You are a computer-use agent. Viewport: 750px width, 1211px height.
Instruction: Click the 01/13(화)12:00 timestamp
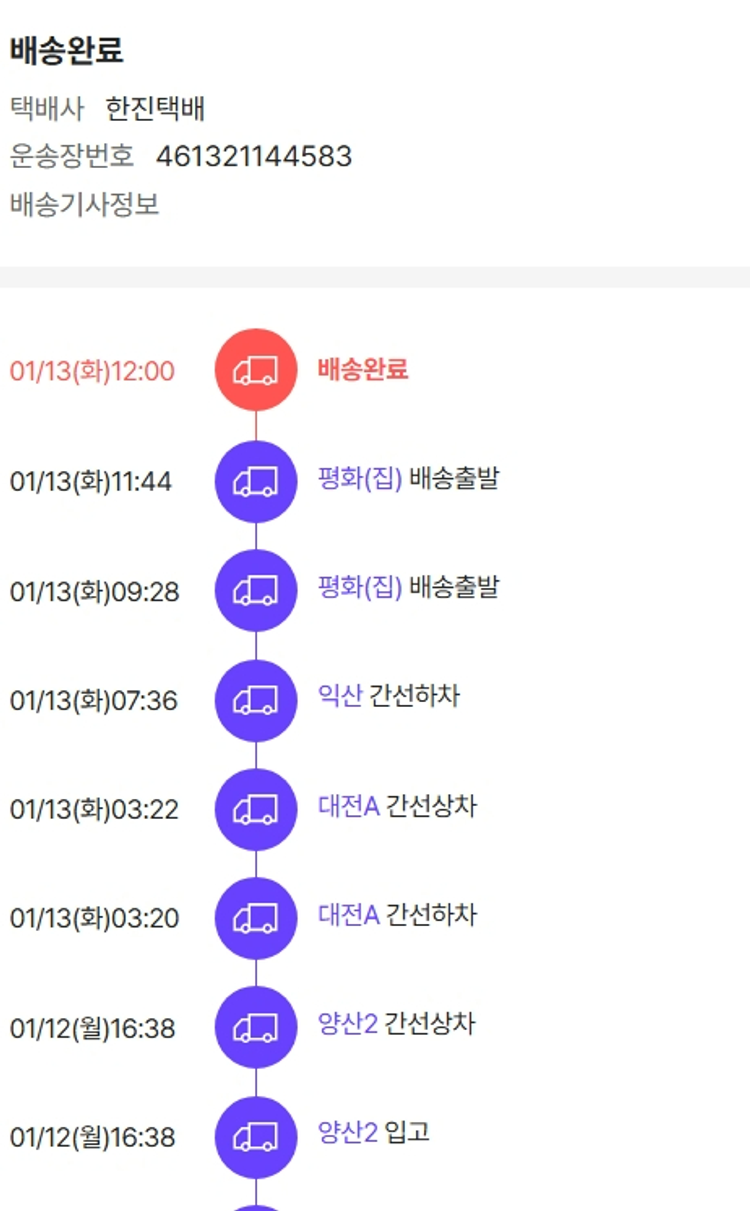click(92, 371)
